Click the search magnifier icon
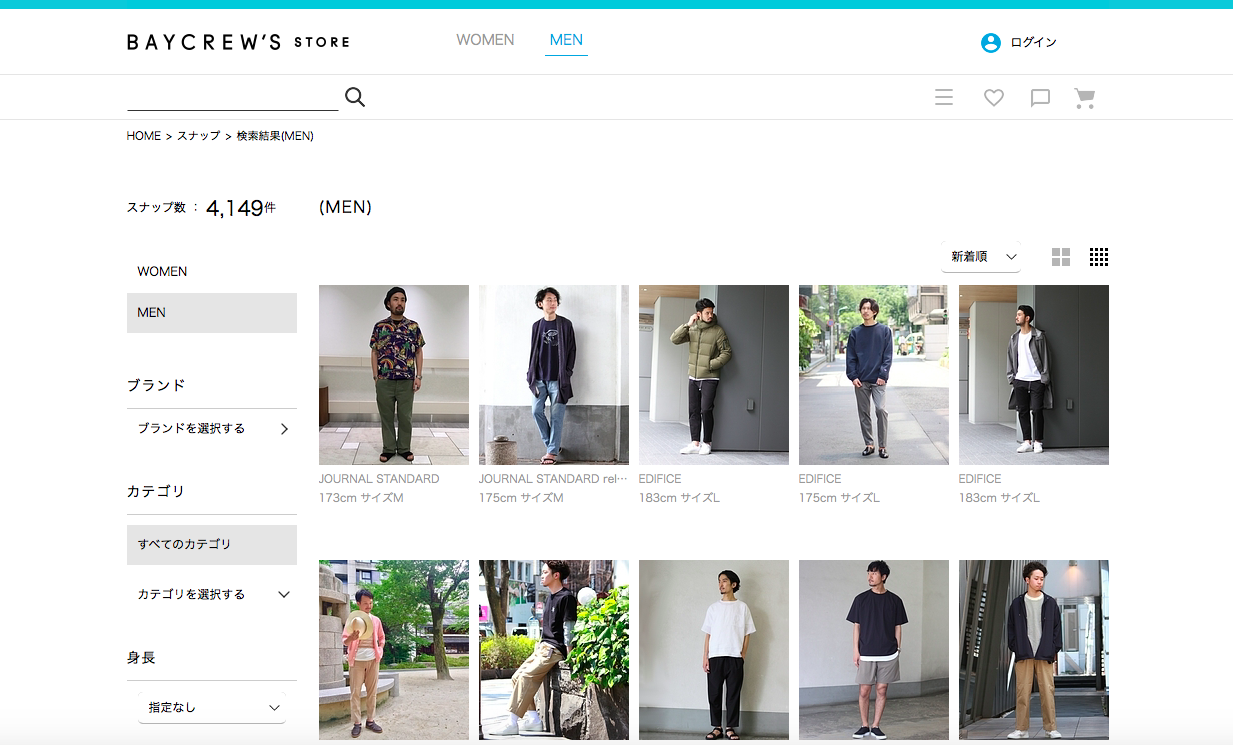This screenshot has height=745, width=1233. click(x=355, y=97)
